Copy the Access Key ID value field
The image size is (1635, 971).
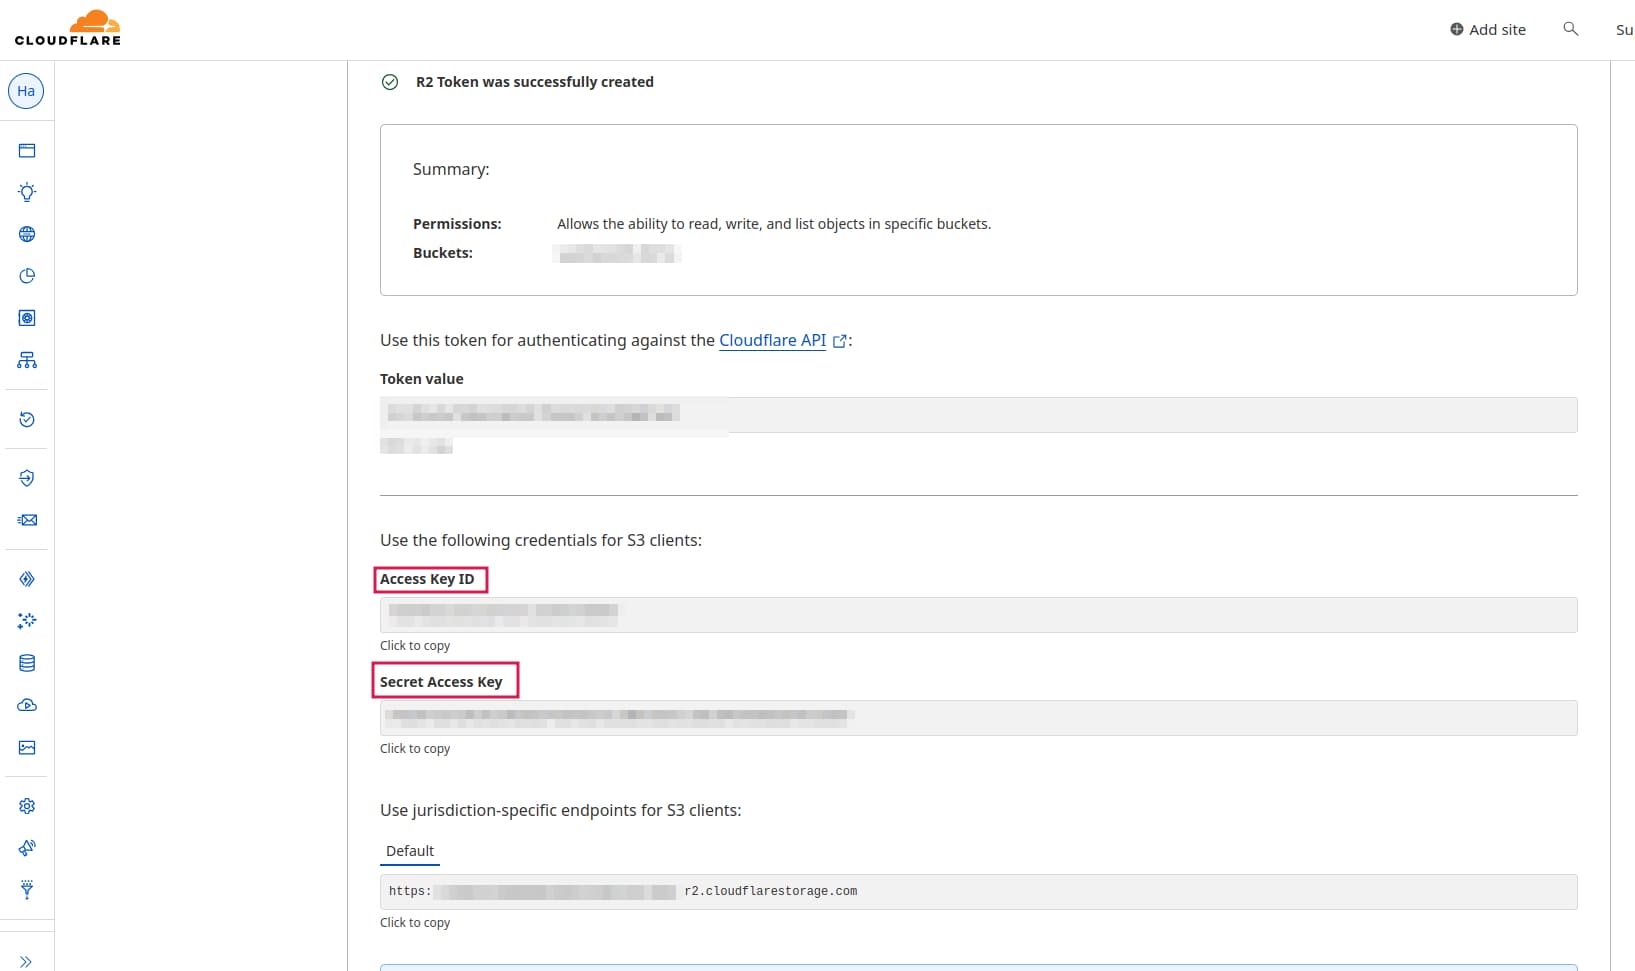click(978, 615)
